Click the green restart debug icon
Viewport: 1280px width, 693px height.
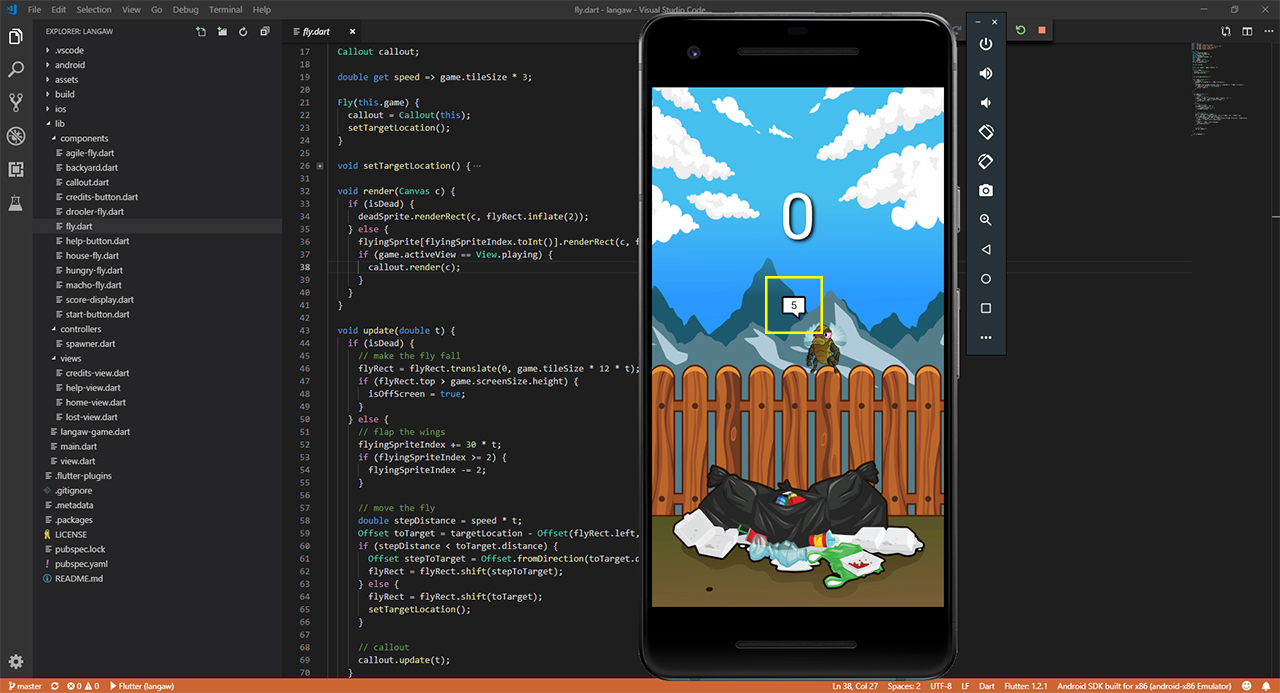tap(1020, 30)
